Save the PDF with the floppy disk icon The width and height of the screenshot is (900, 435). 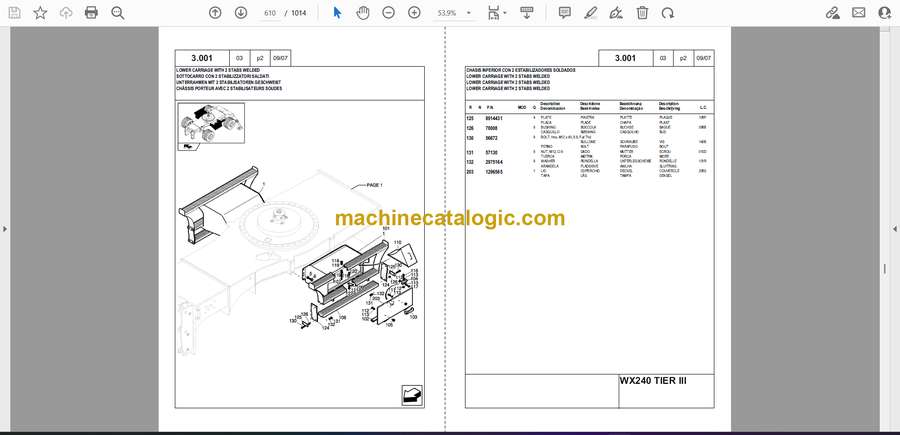[14, 13]
